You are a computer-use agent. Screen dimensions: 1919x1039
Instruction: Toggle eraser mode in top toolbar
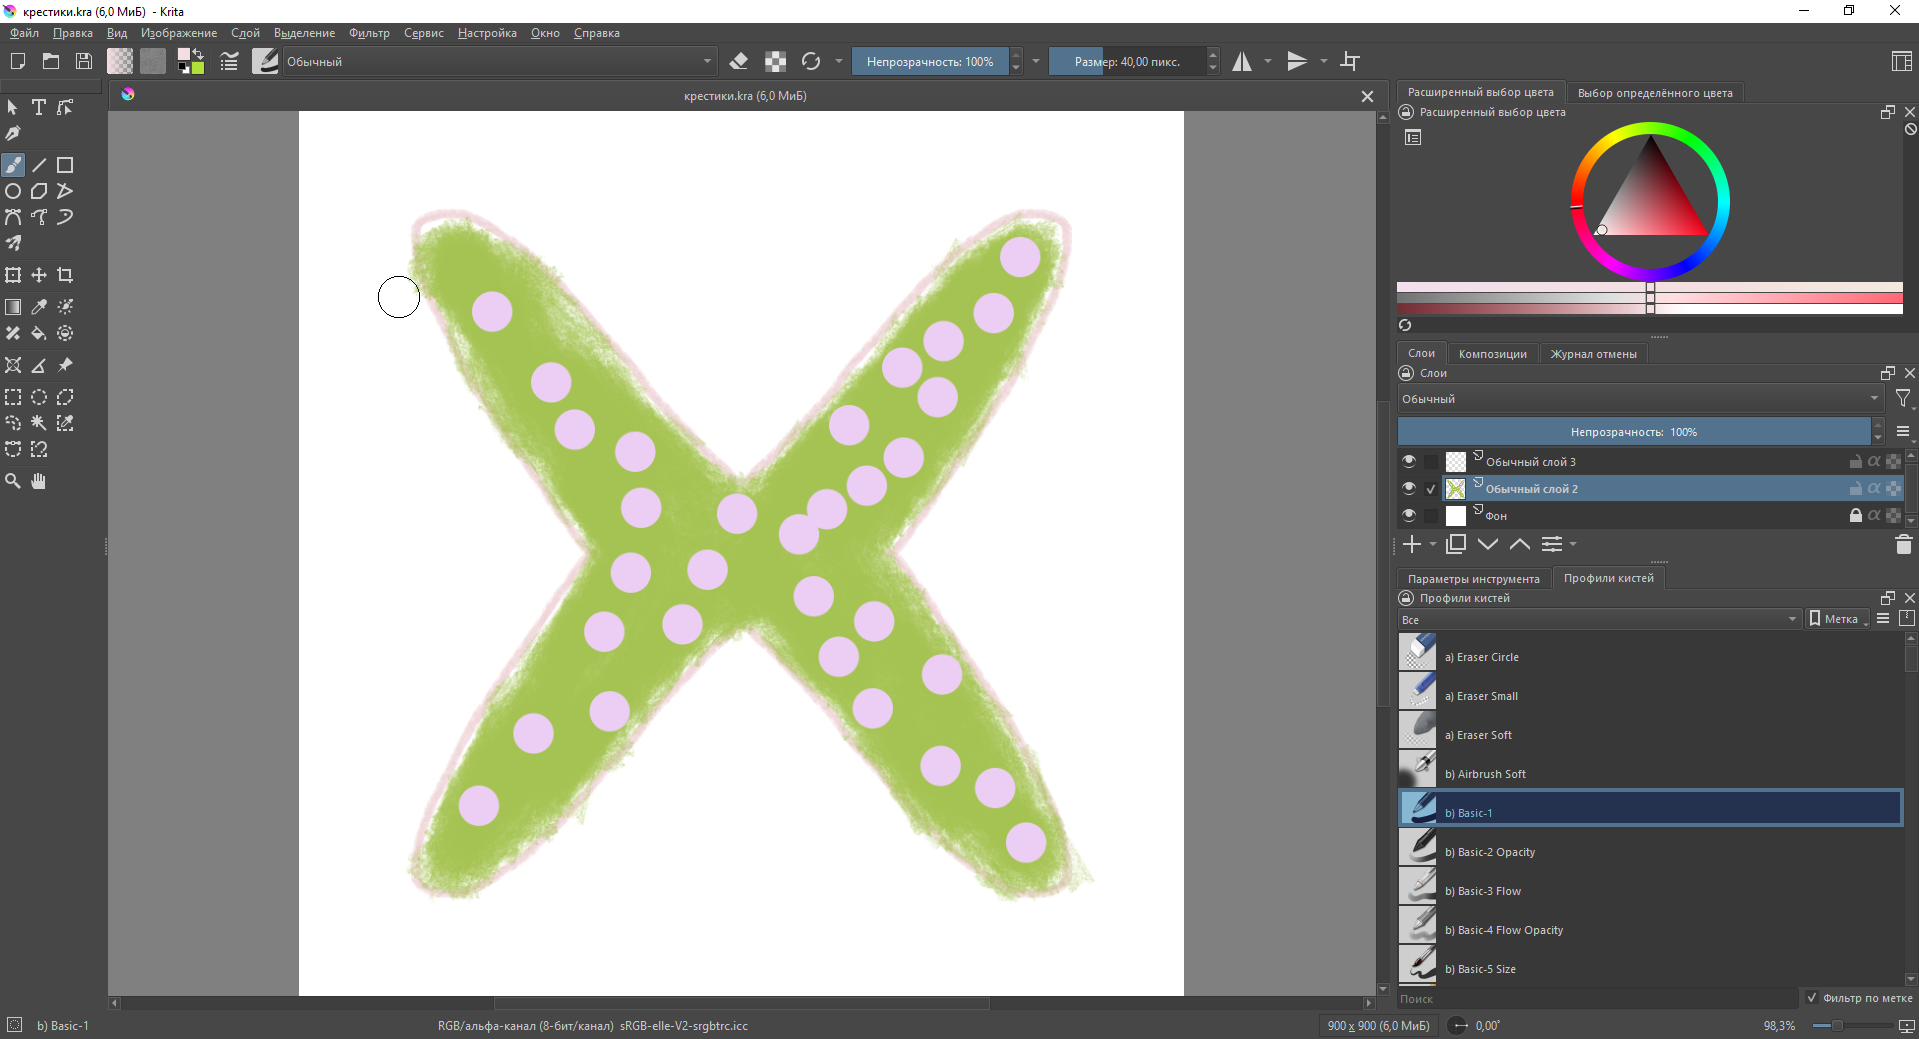pyautogui.click(x=739, y=61)
